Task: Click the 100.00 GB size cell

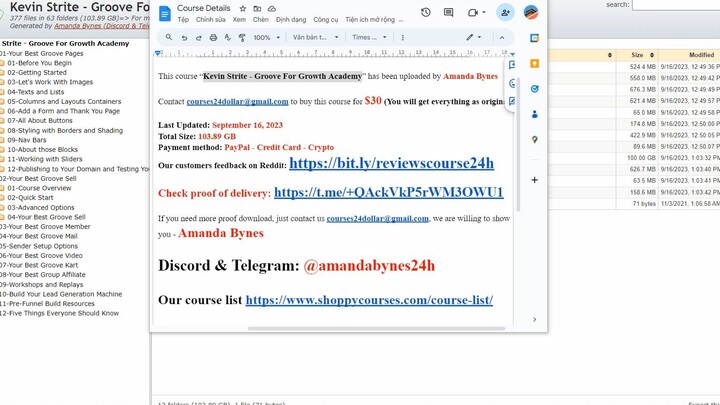Action: (641, 158)
